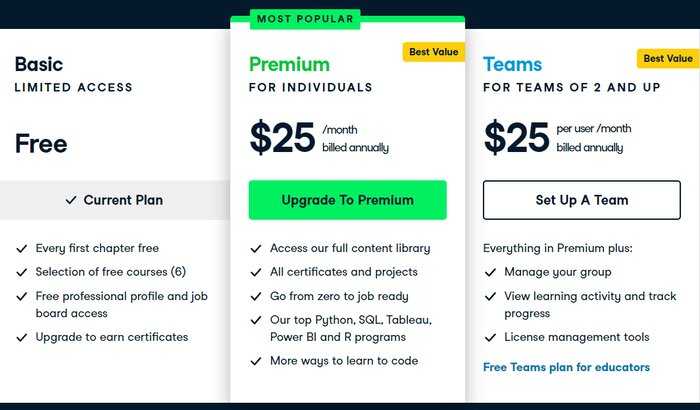Click checkmark next to Selection of free courses
Image resolution: width=700 pixels, height=410 pixels.
click(x=21, y=272)
